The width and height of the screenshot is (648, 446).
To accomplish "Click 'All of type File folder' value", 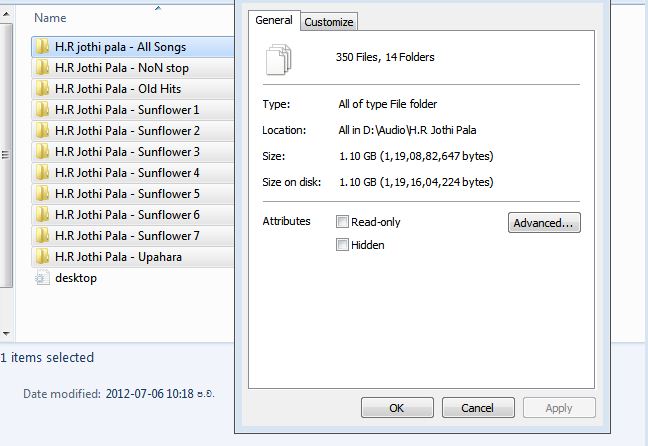I will (388, 104).
